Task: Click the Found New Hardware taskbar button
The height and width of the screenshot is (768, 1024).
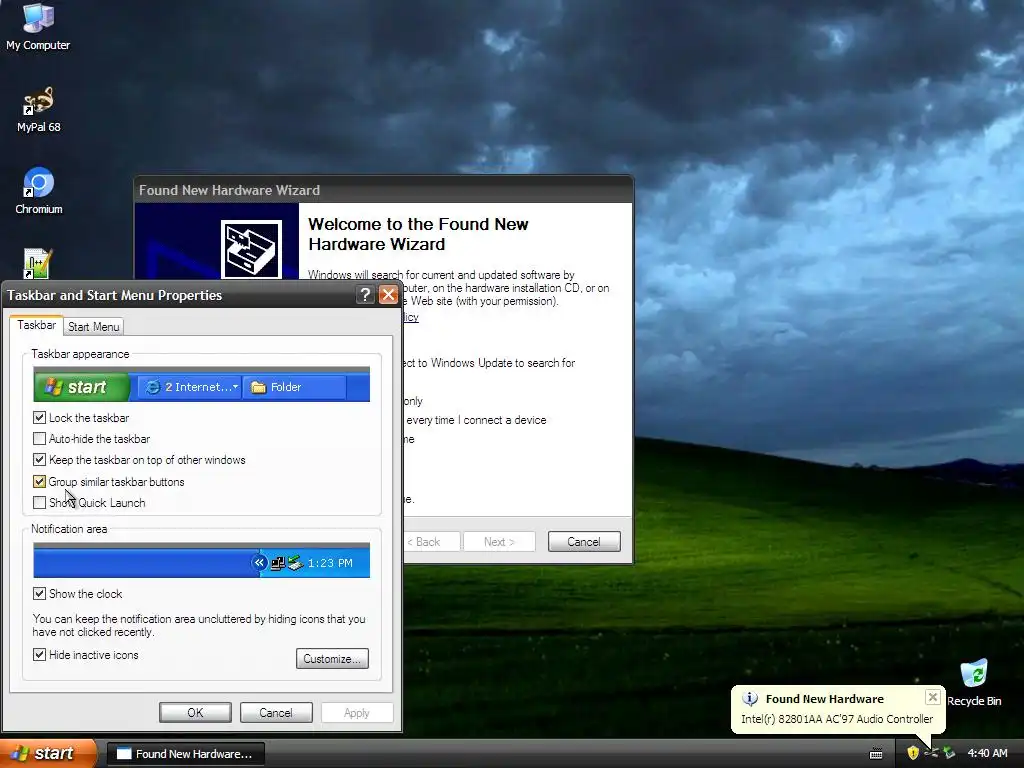Action: [185, 754]
